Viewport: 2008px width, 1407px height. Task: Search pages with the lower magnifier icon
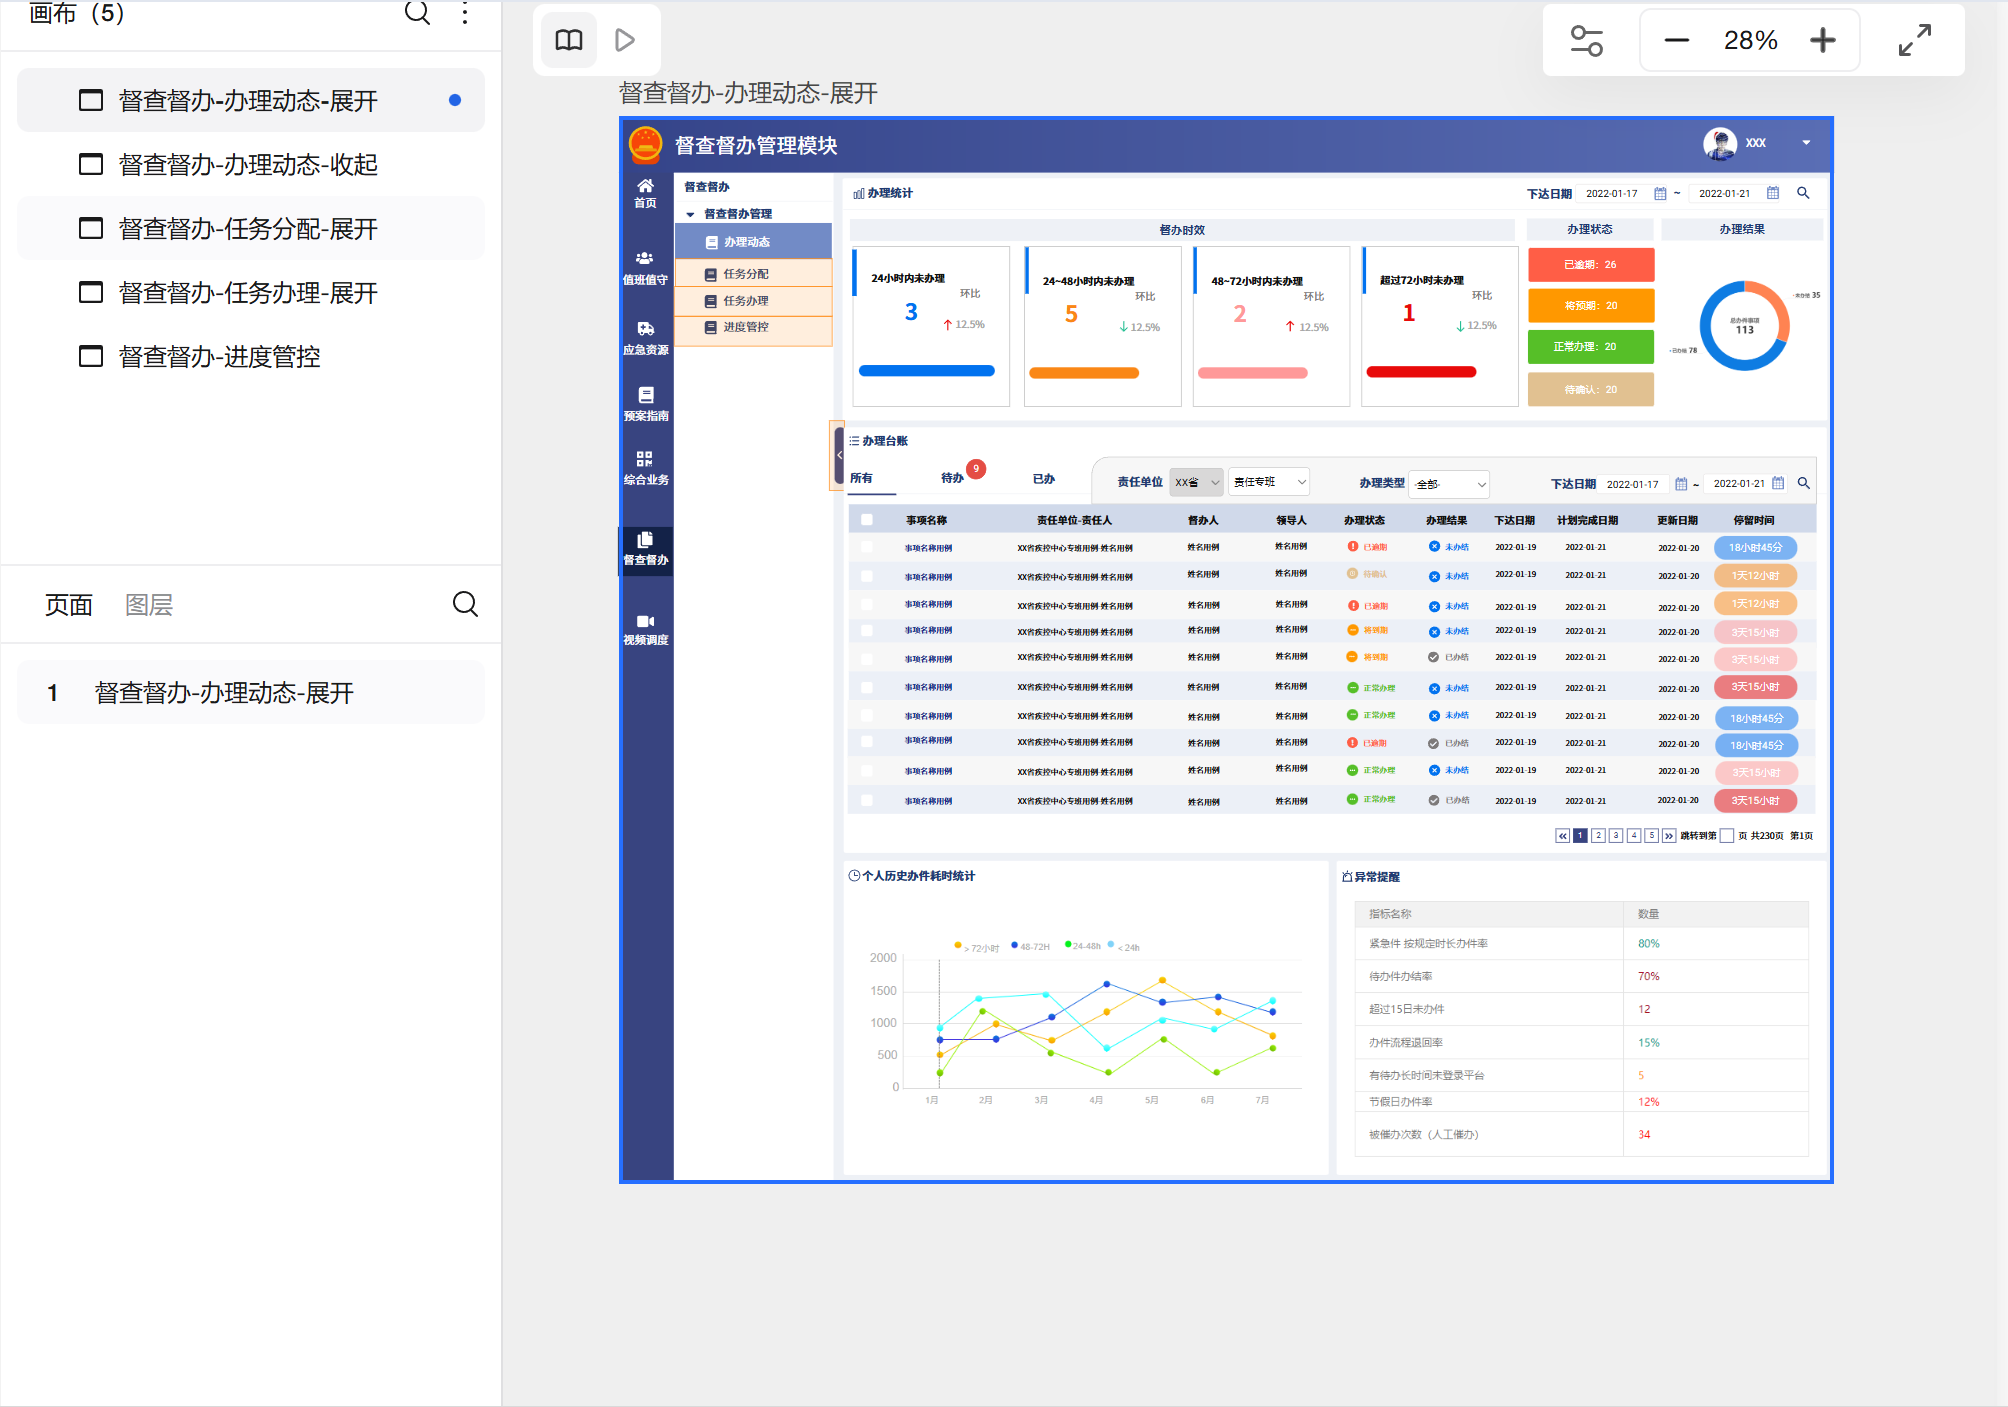click(x=465, y=604)
